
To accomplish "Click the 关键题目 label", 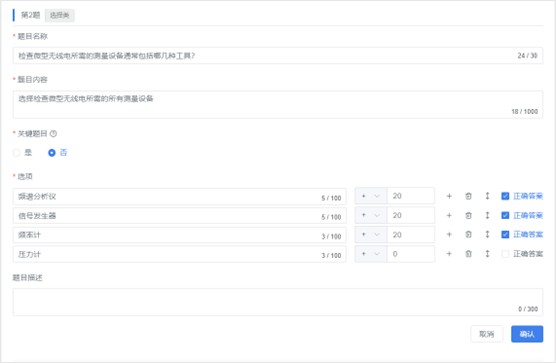I will [33, 134].
